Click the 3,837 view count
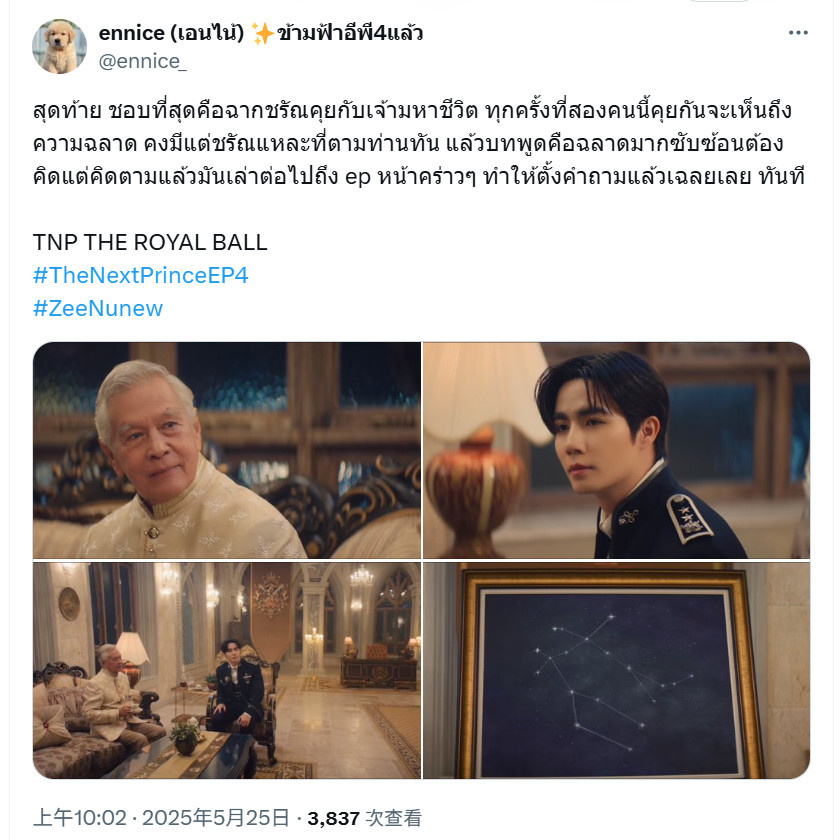The image size is (840, 840). point(333,818)
